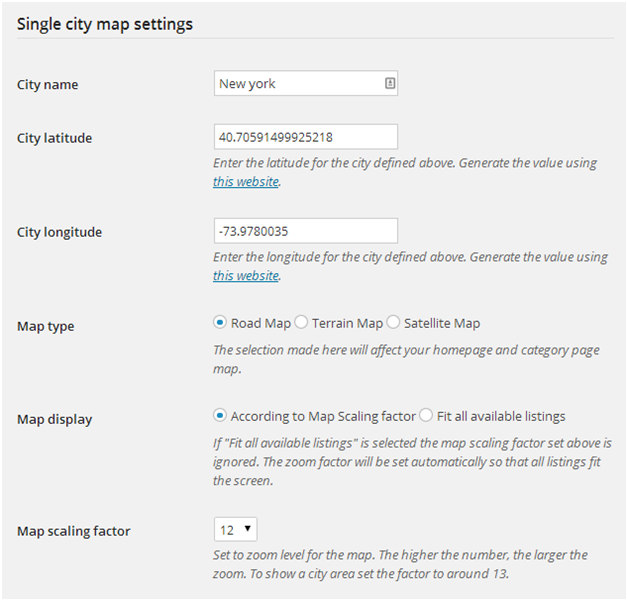
Task: Click the Map display label
Action: point(55,419)
